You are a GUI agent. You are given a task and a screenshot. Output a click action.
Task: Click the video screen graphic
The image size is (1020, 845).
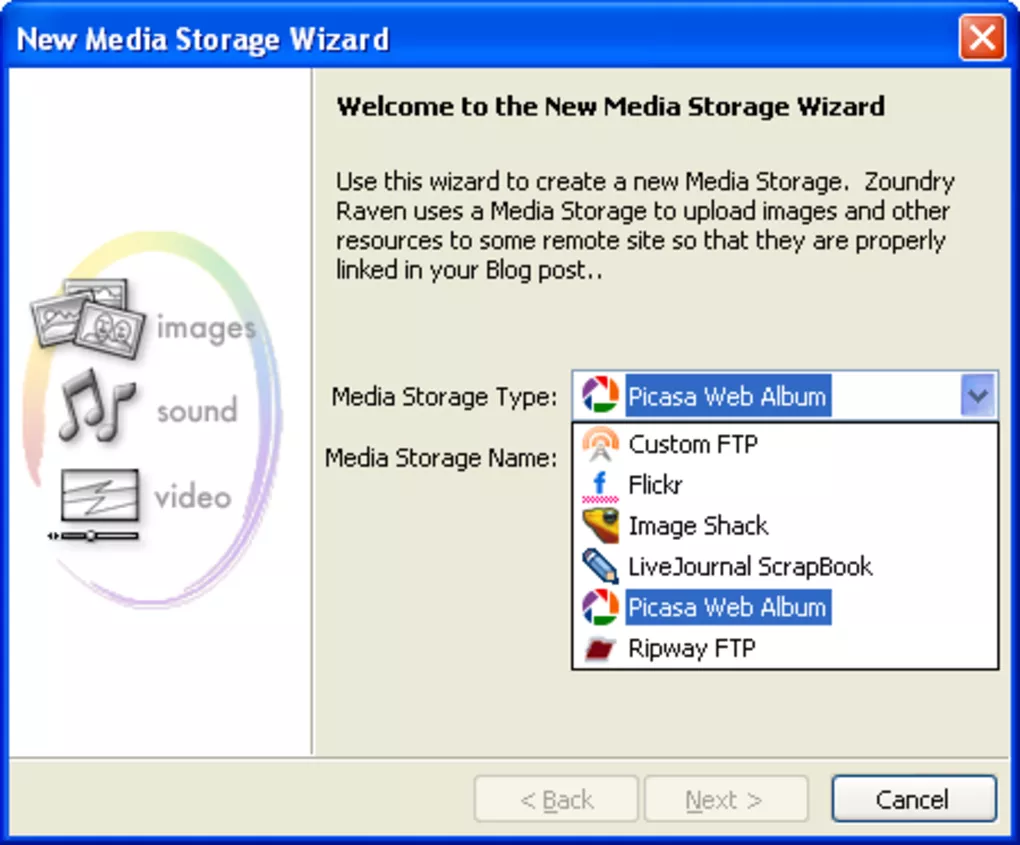[98, 495]
